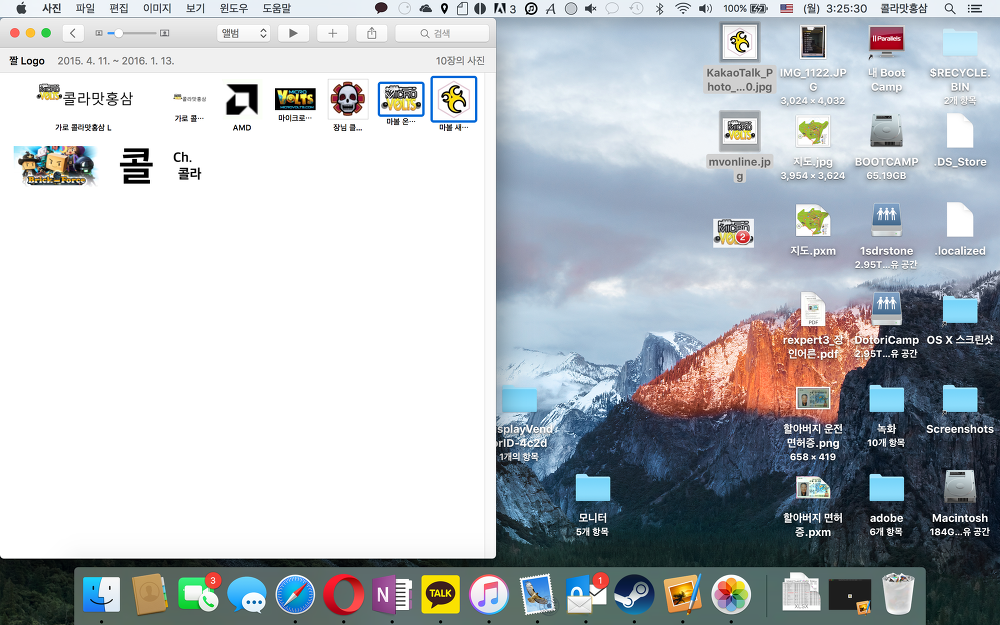Open the 이미지 menu

tap(157, 8)
